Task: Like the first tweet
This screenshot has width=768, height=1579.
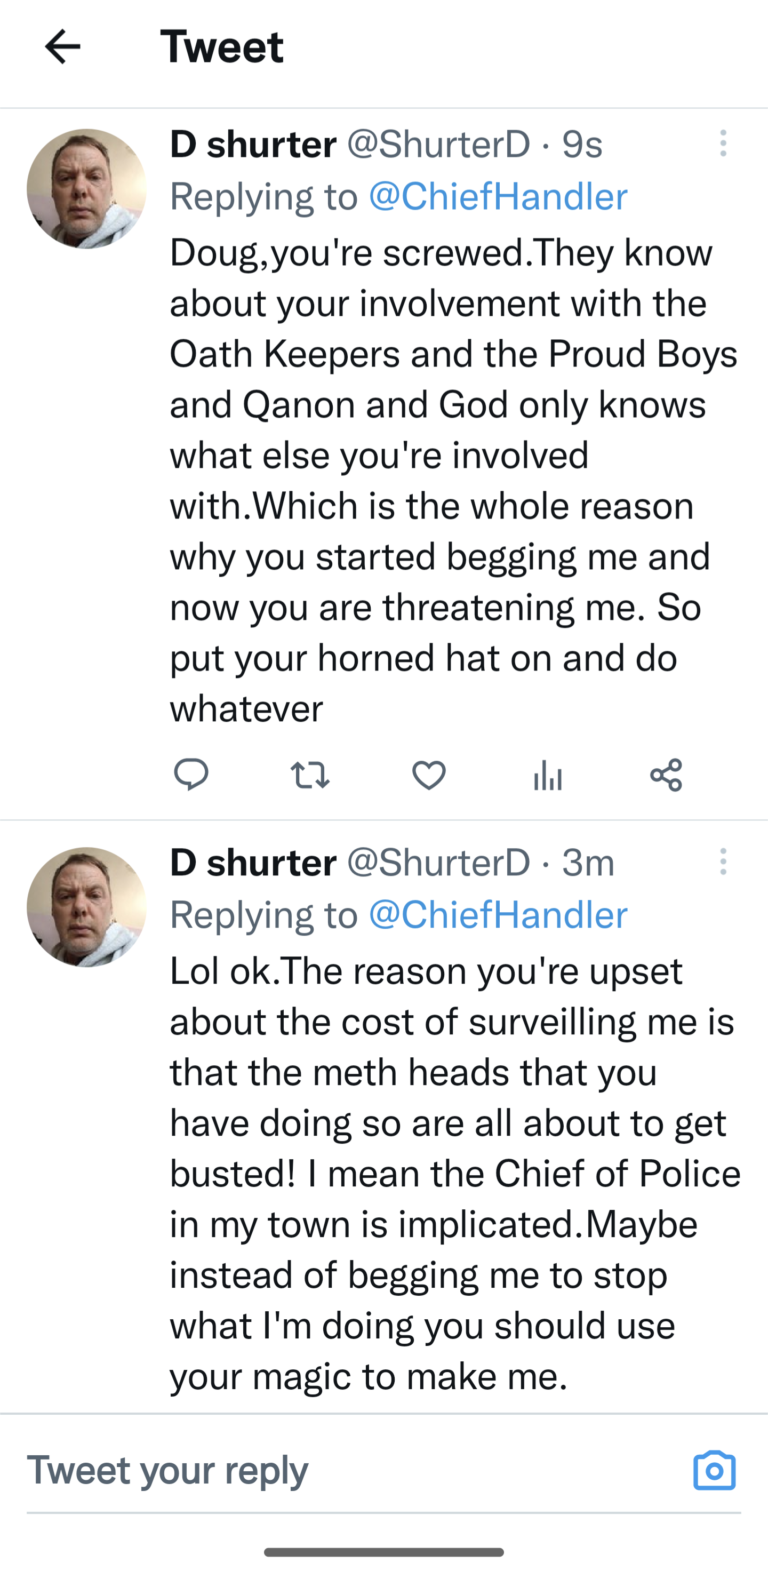Action: pyautogui.click(x=428, y=775)
